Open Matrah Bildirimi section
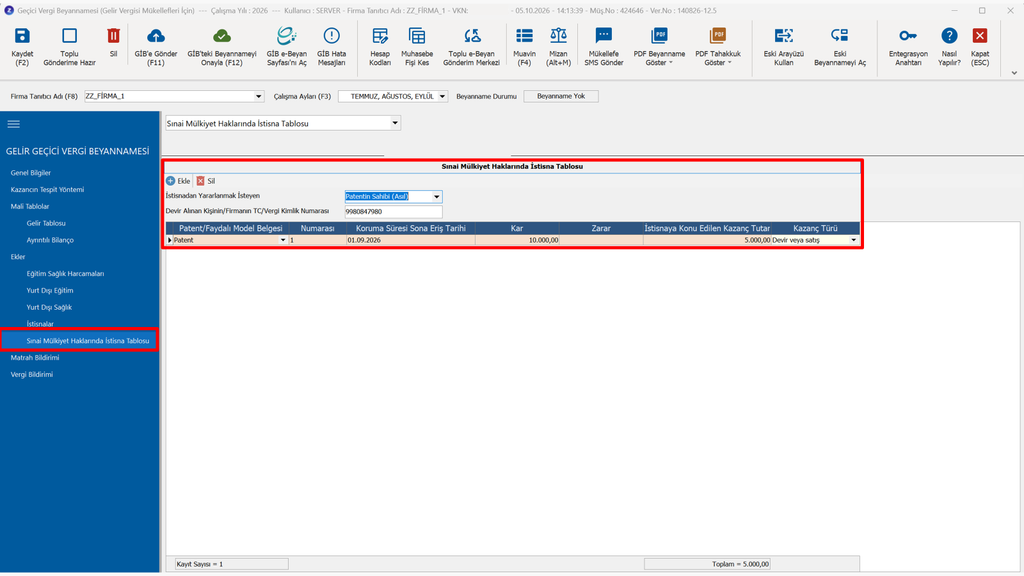Screen dimensions: 1024x576 pos(35,358)
